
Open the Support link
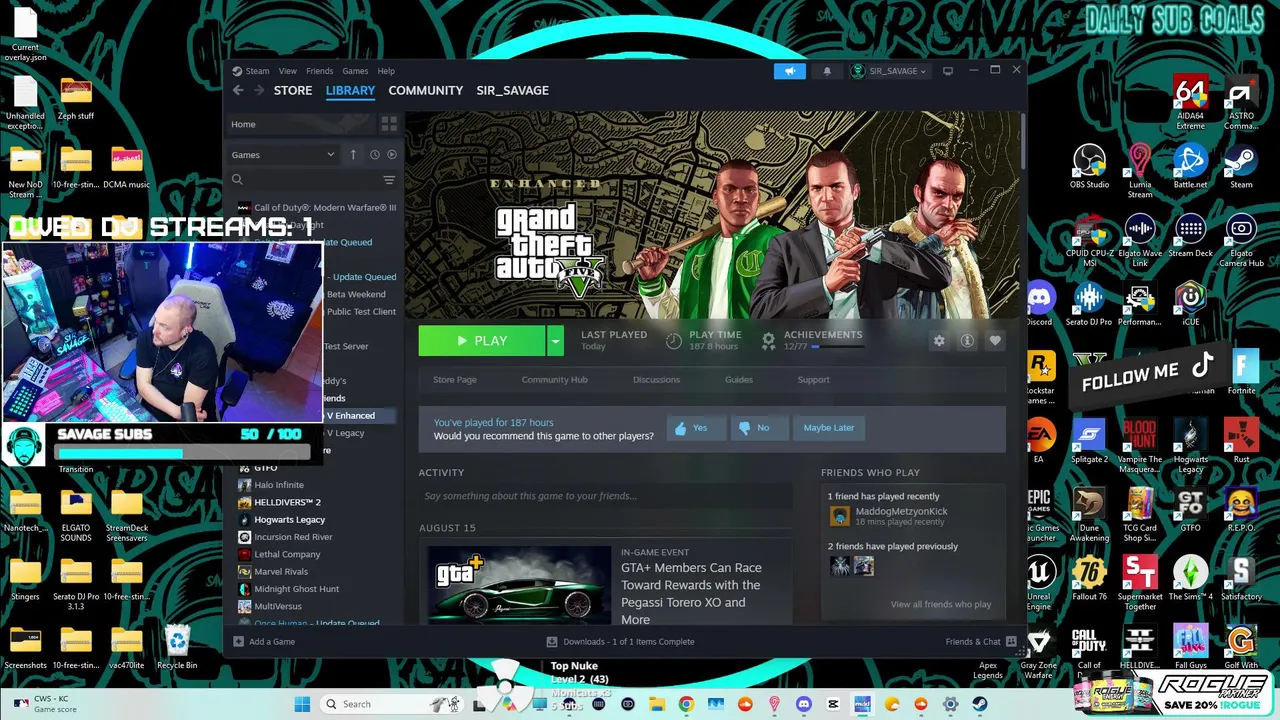(813, 380)
